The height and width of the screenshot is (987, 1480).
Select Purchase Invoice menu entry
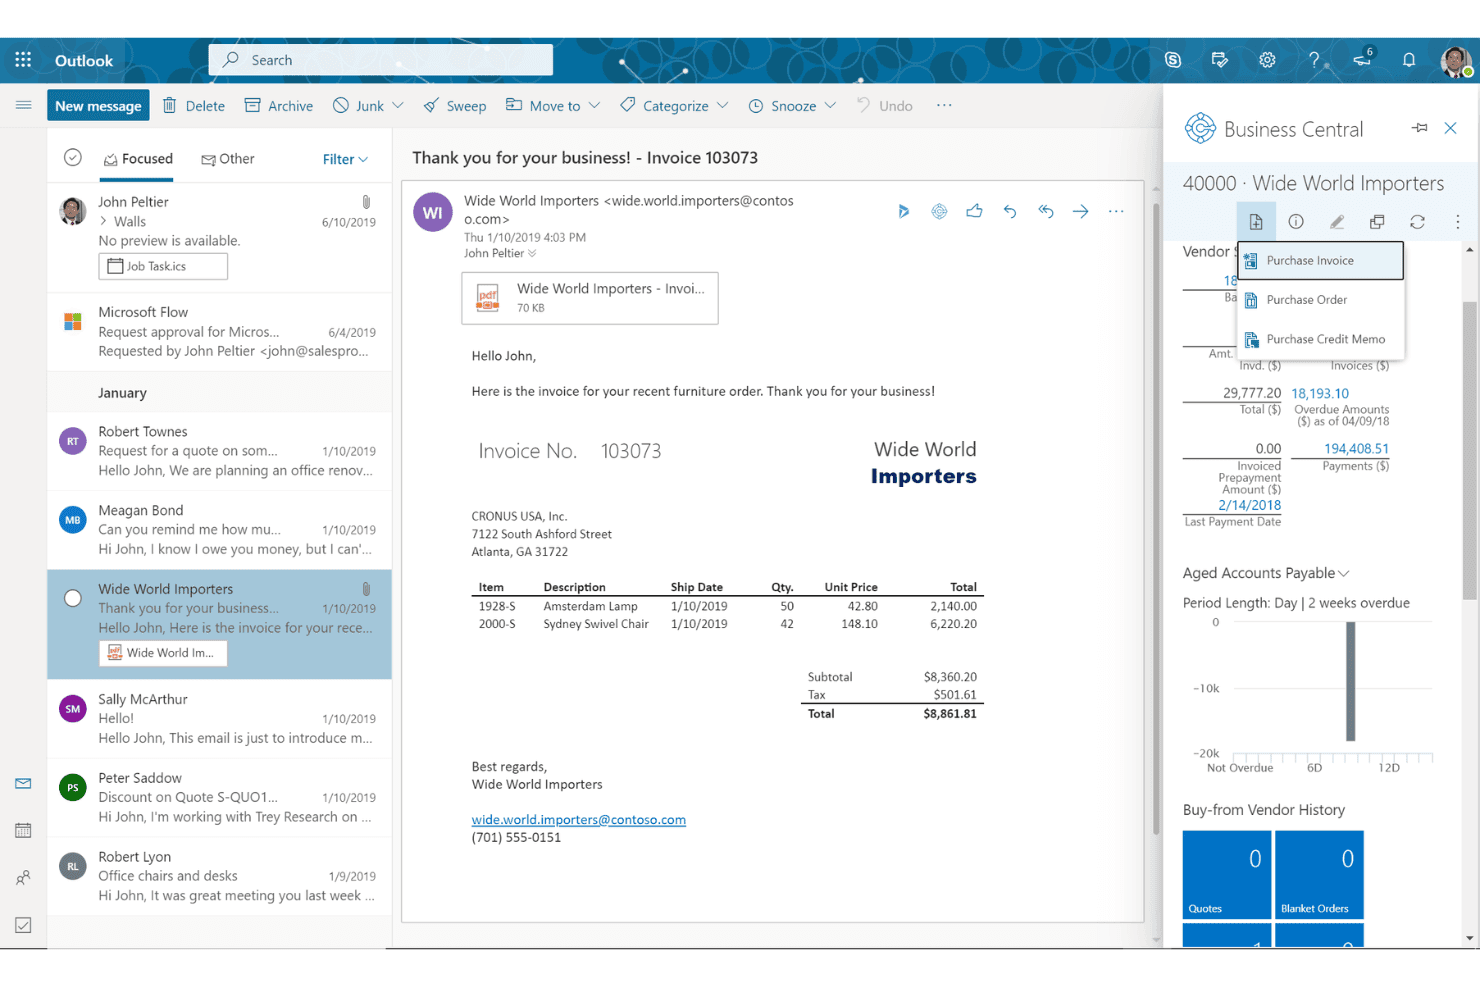pos(1321,261)
